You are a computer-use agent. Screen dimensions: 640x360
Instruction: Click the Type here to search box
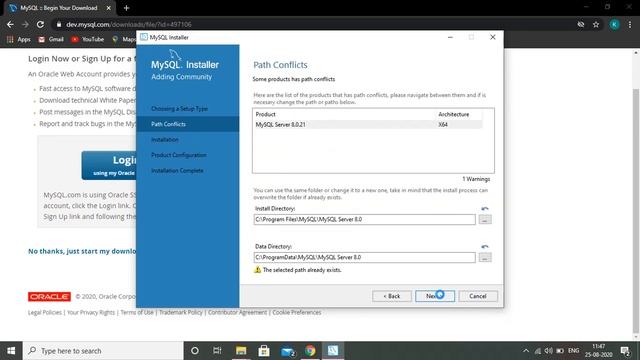tap(103, 351)
